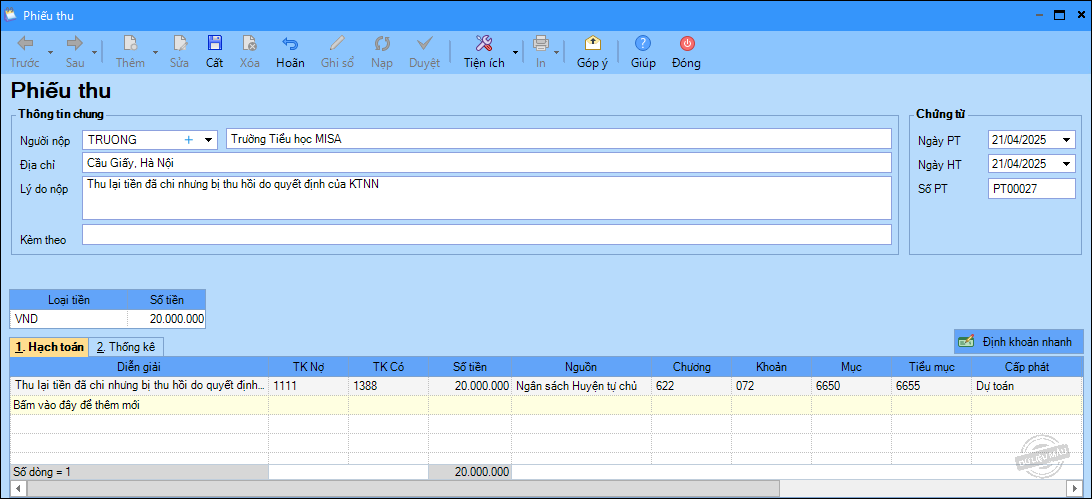Click the Ghi sổ post icon

coord(337,52)
